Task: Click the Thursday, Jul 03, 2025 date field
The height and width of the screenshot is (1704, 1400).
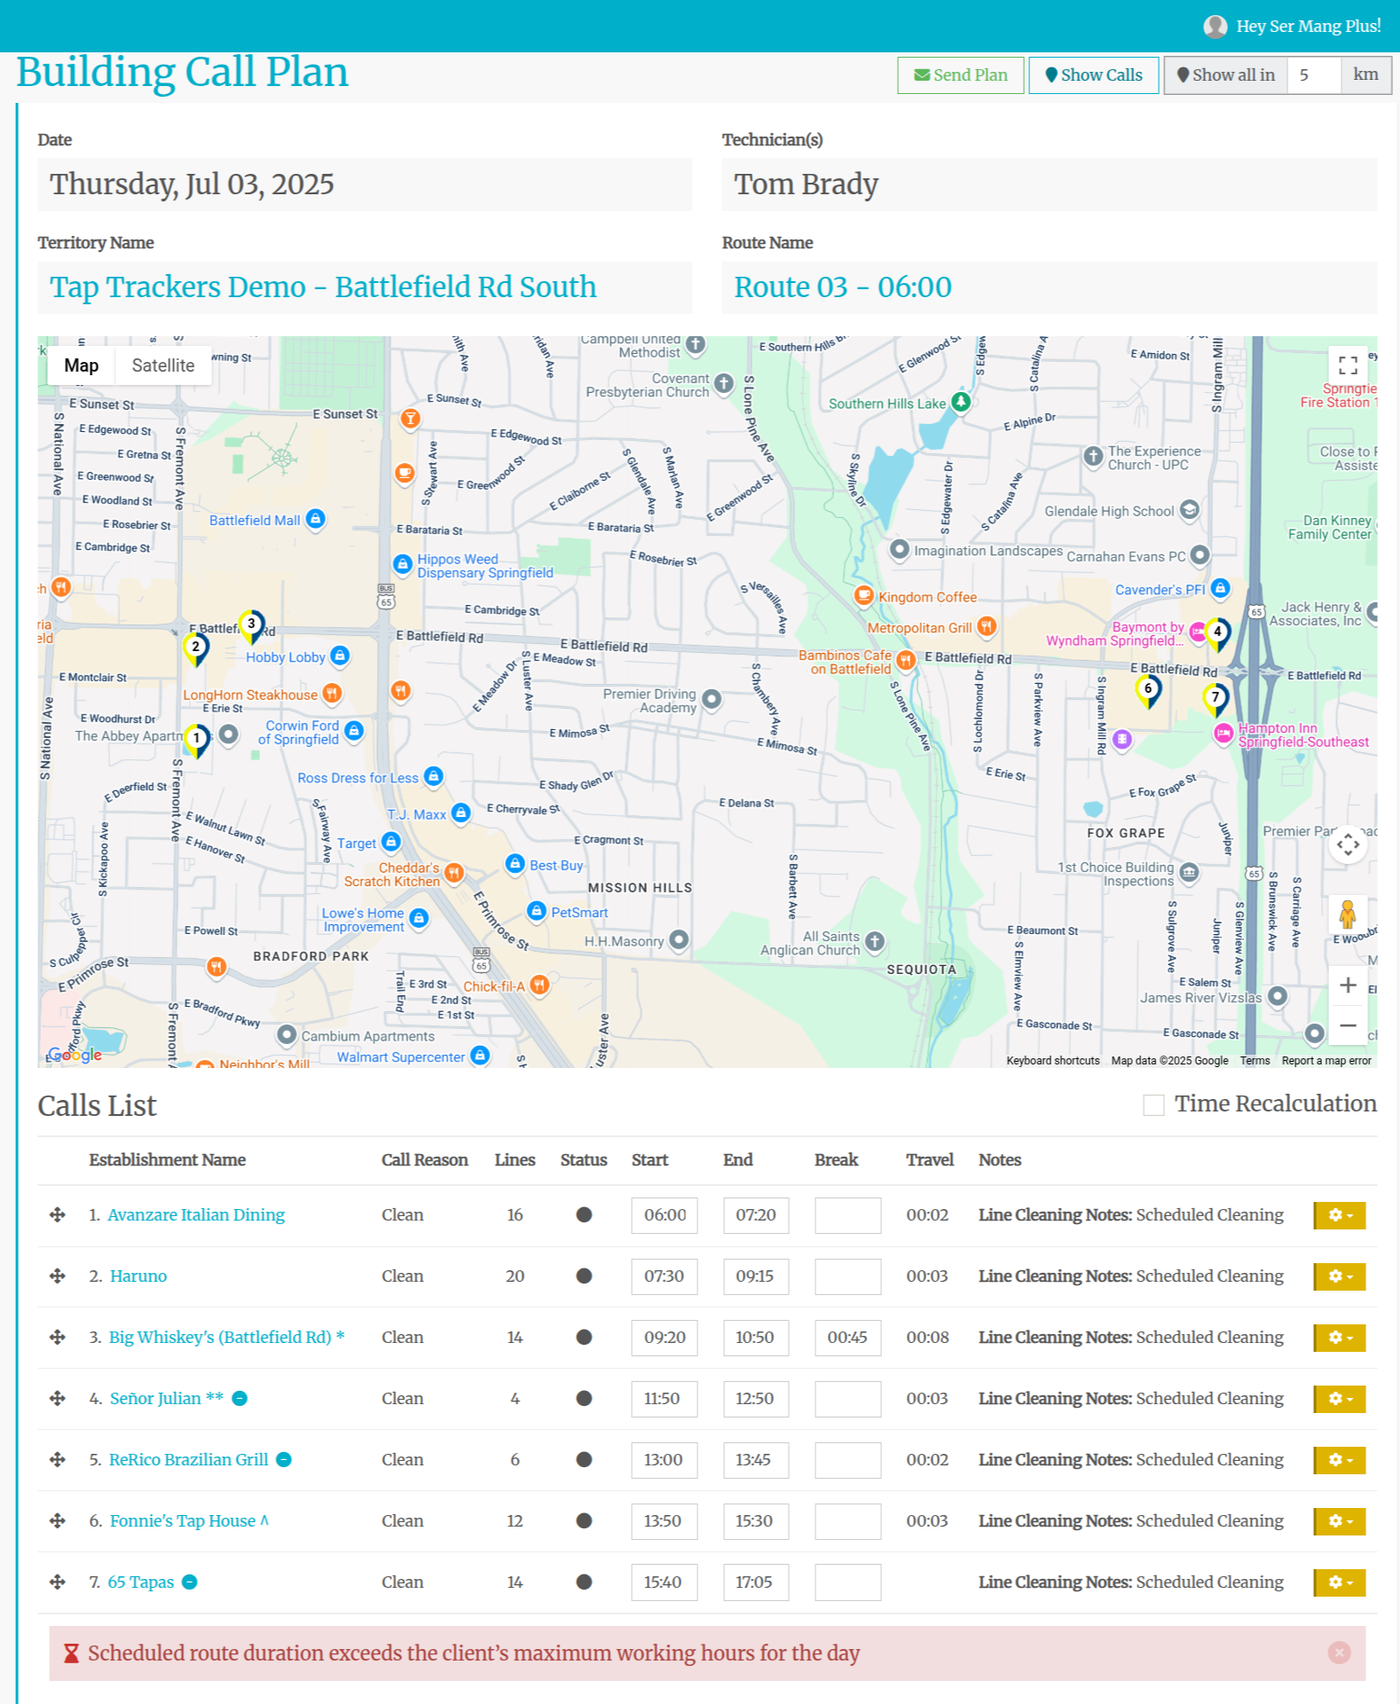Action: coord(365,184)
